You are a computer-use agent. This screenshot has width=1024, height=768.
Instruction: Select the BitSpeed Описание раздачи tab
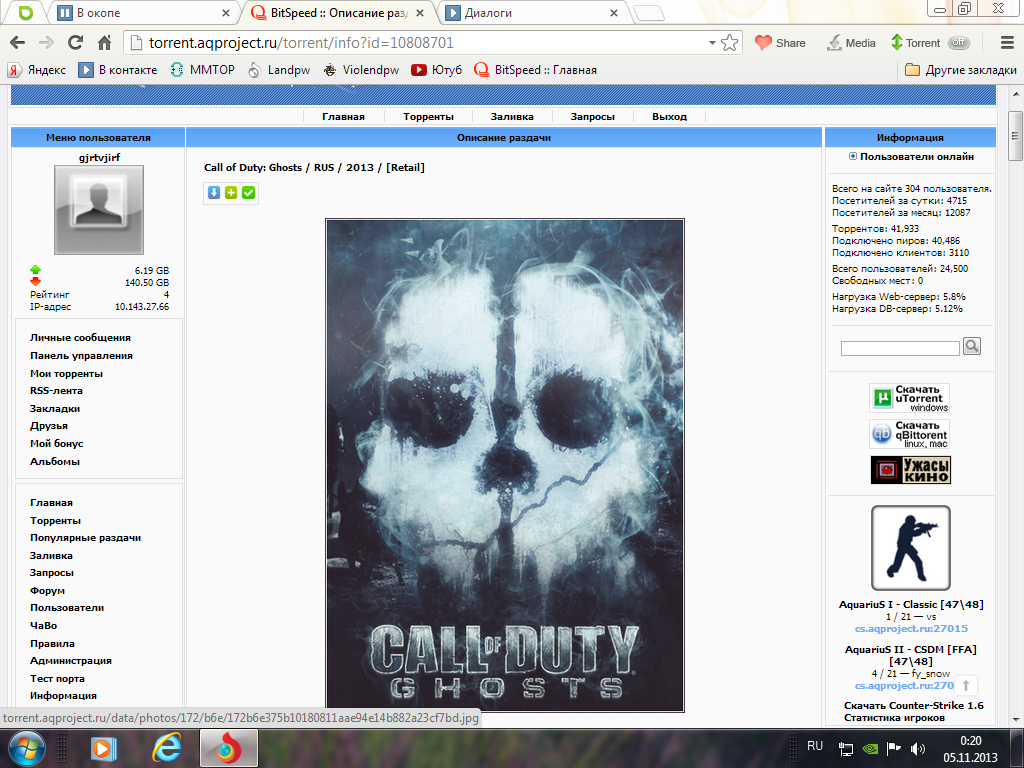(x=338, y=12)
